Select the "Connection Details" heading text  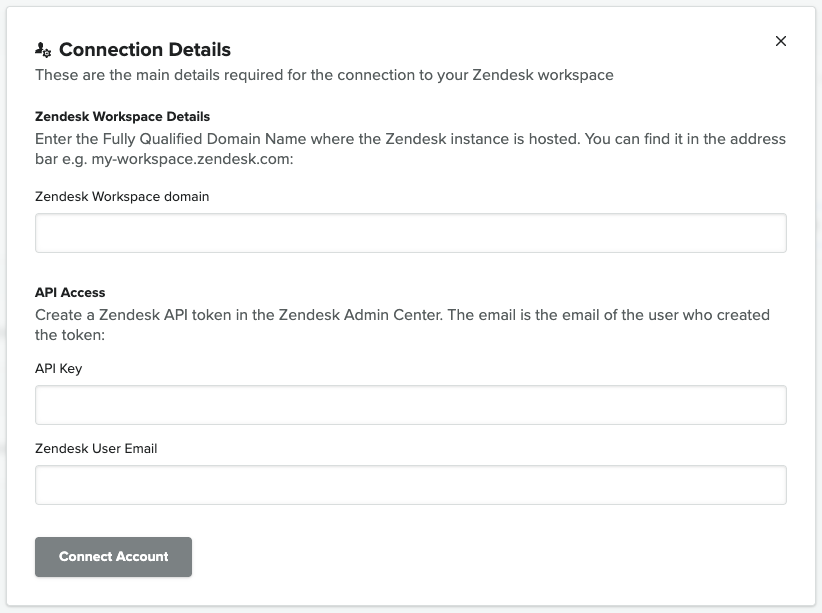point(145,50)
